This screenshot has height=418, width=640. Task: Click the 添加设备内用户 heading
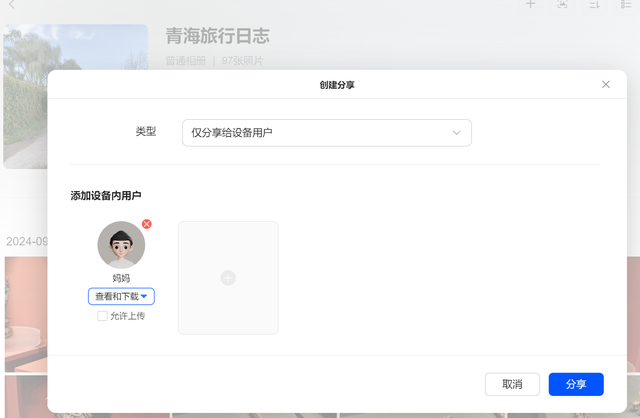(x=106, y=196)
